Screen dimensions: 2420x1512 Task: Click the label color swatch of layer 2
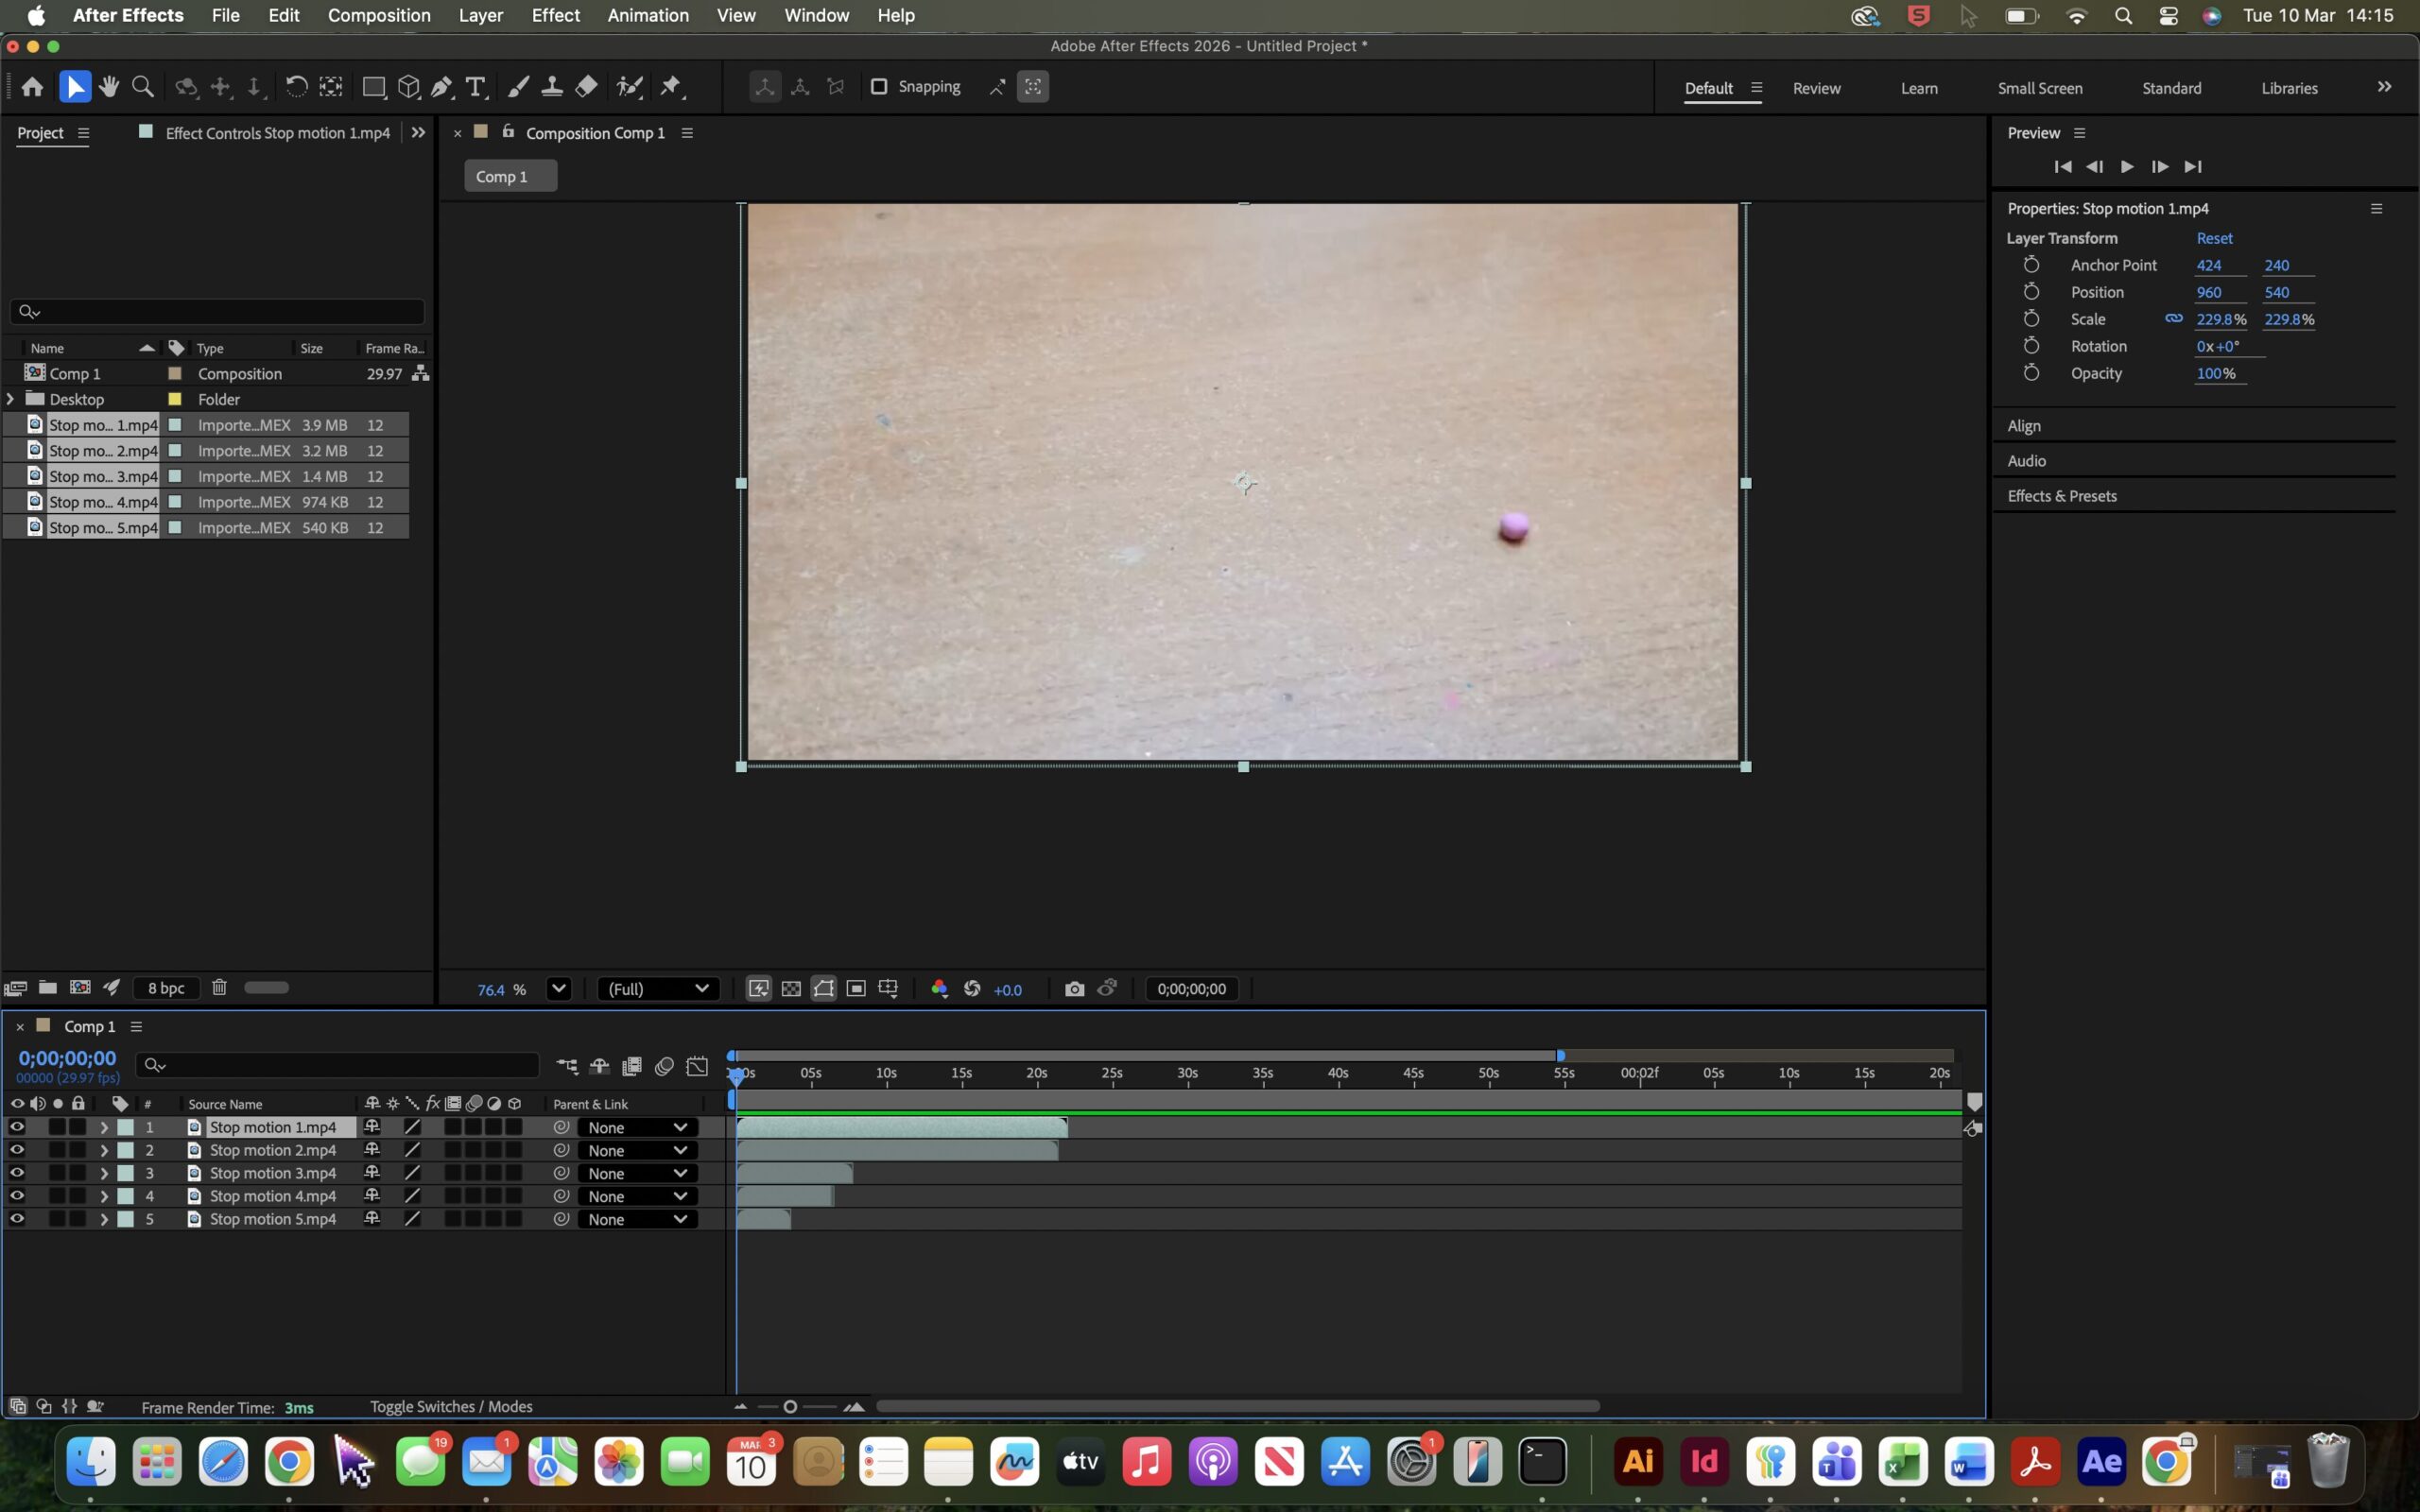[125, 1150]
